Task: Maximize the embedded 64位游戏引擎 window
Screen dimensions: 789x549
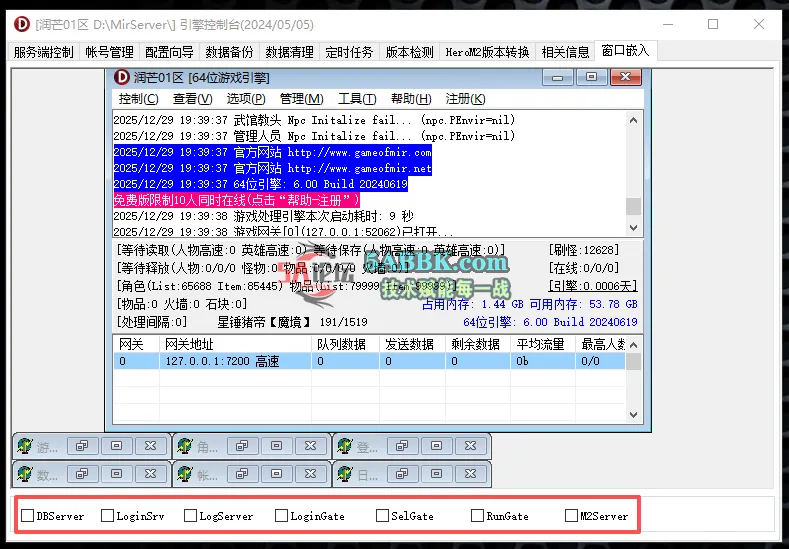Action: tap(592, 77)
